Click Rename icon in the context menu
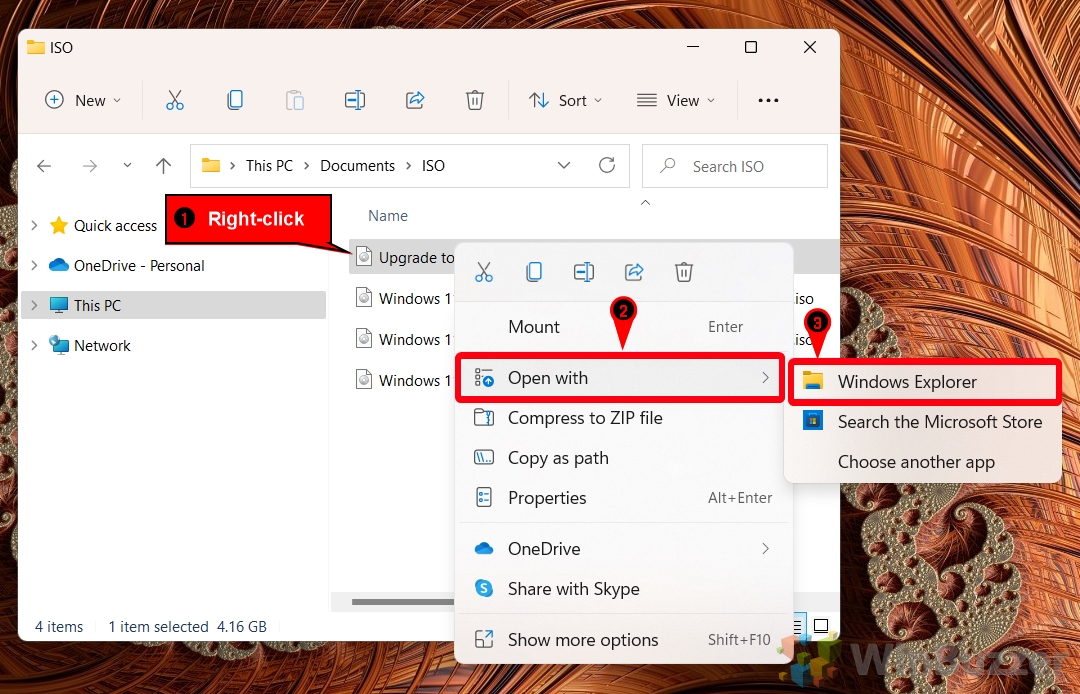Screen dimensions: 1080x694 [x=583, y=272]
